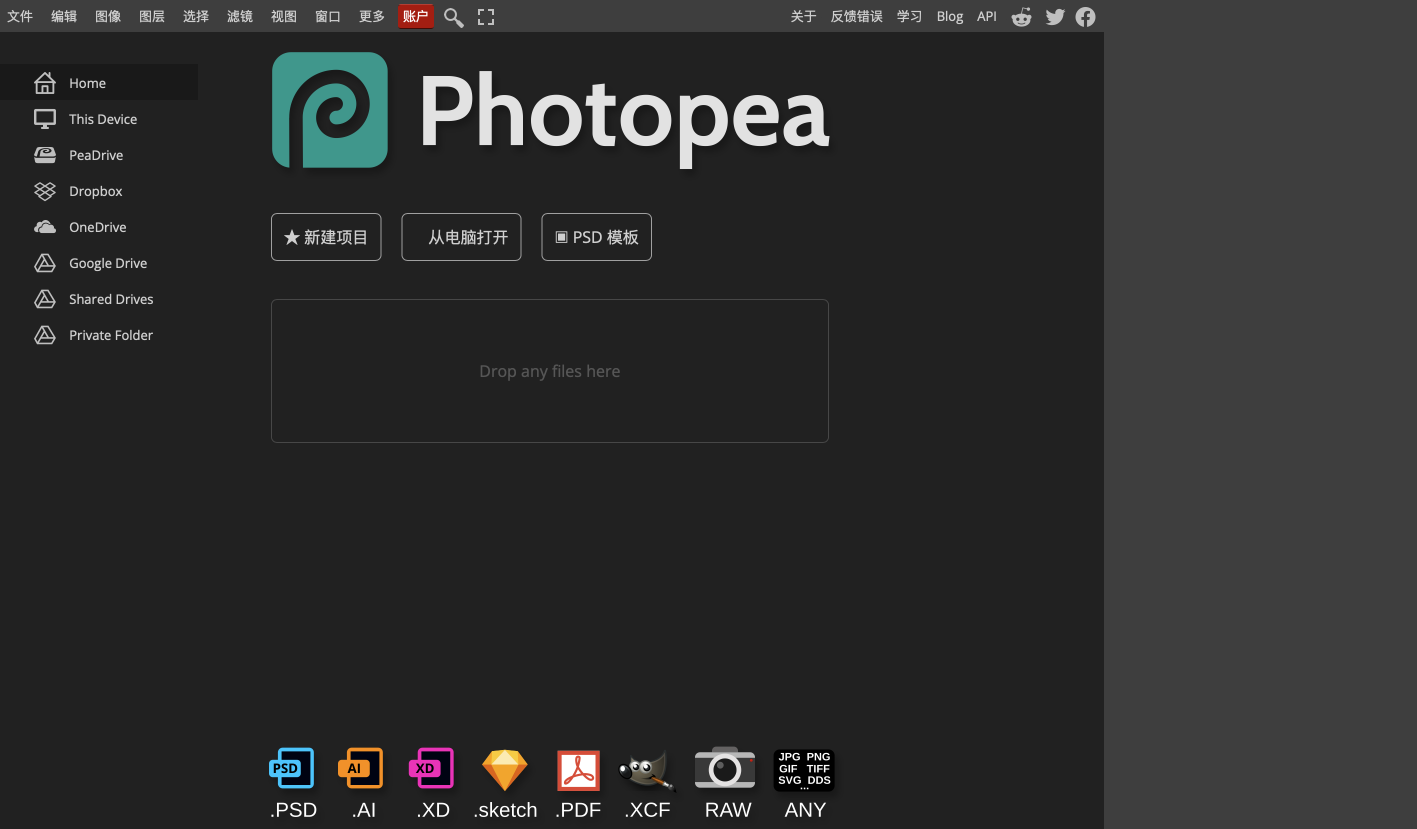This screenshot has height=829, width=1417.
Task: Click the 从电脑打开 button
Action: click(461, 237)
